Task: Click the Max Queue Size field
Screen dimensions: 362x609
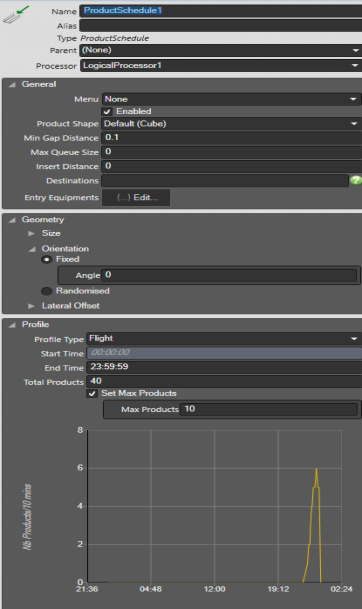Action: click(231, 152)
